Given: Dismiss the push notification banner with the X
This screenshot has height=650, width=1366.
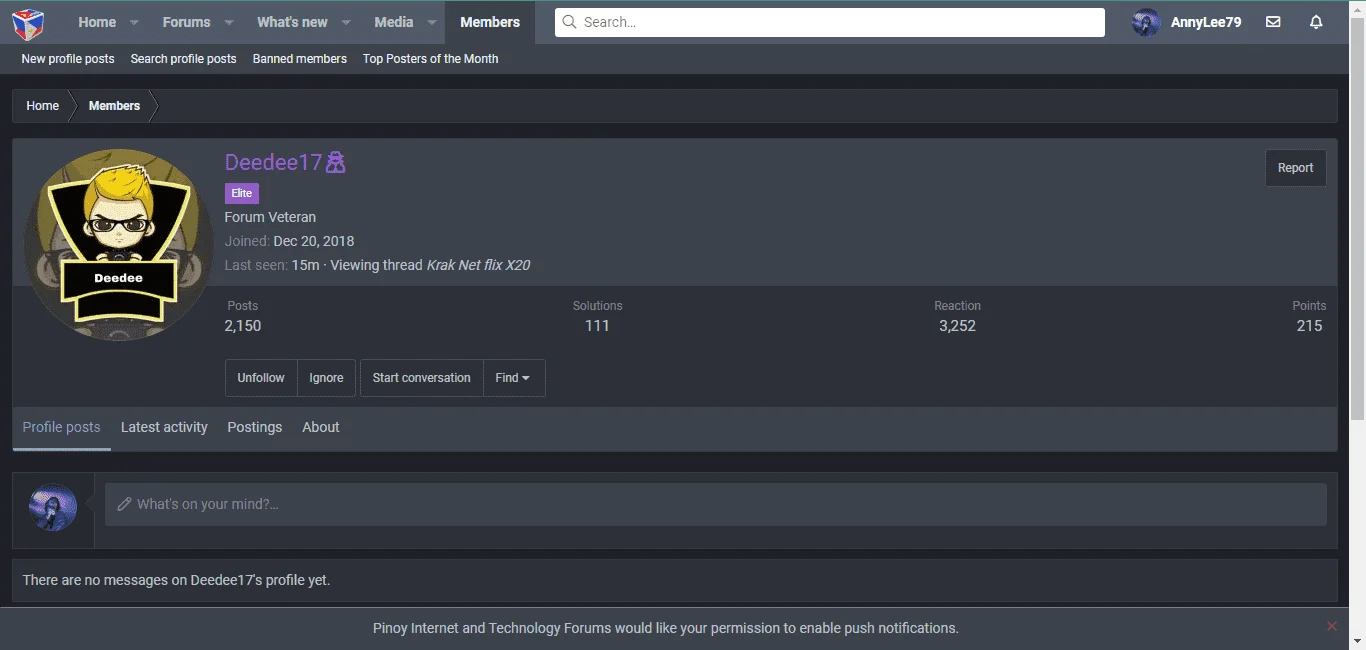Looking at the screenshot, I should point(1331,626).
